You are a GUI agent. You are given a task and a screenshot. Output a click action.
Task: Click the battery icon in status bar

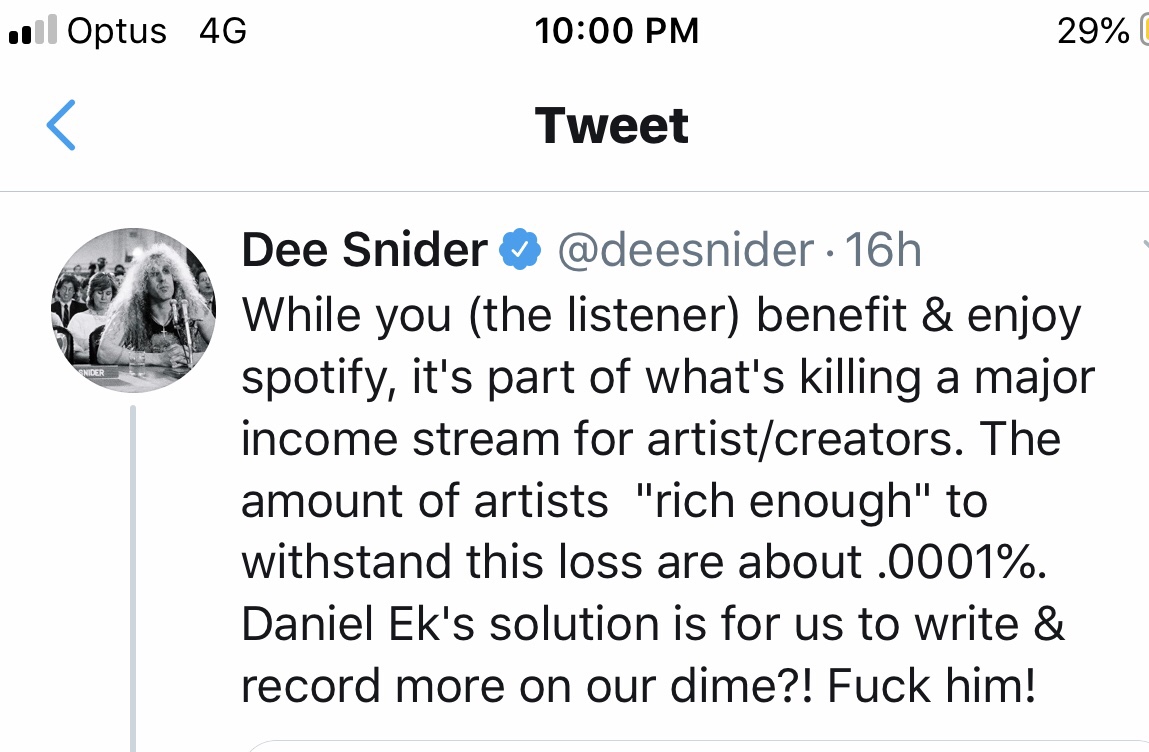[x=1143, y=32]
